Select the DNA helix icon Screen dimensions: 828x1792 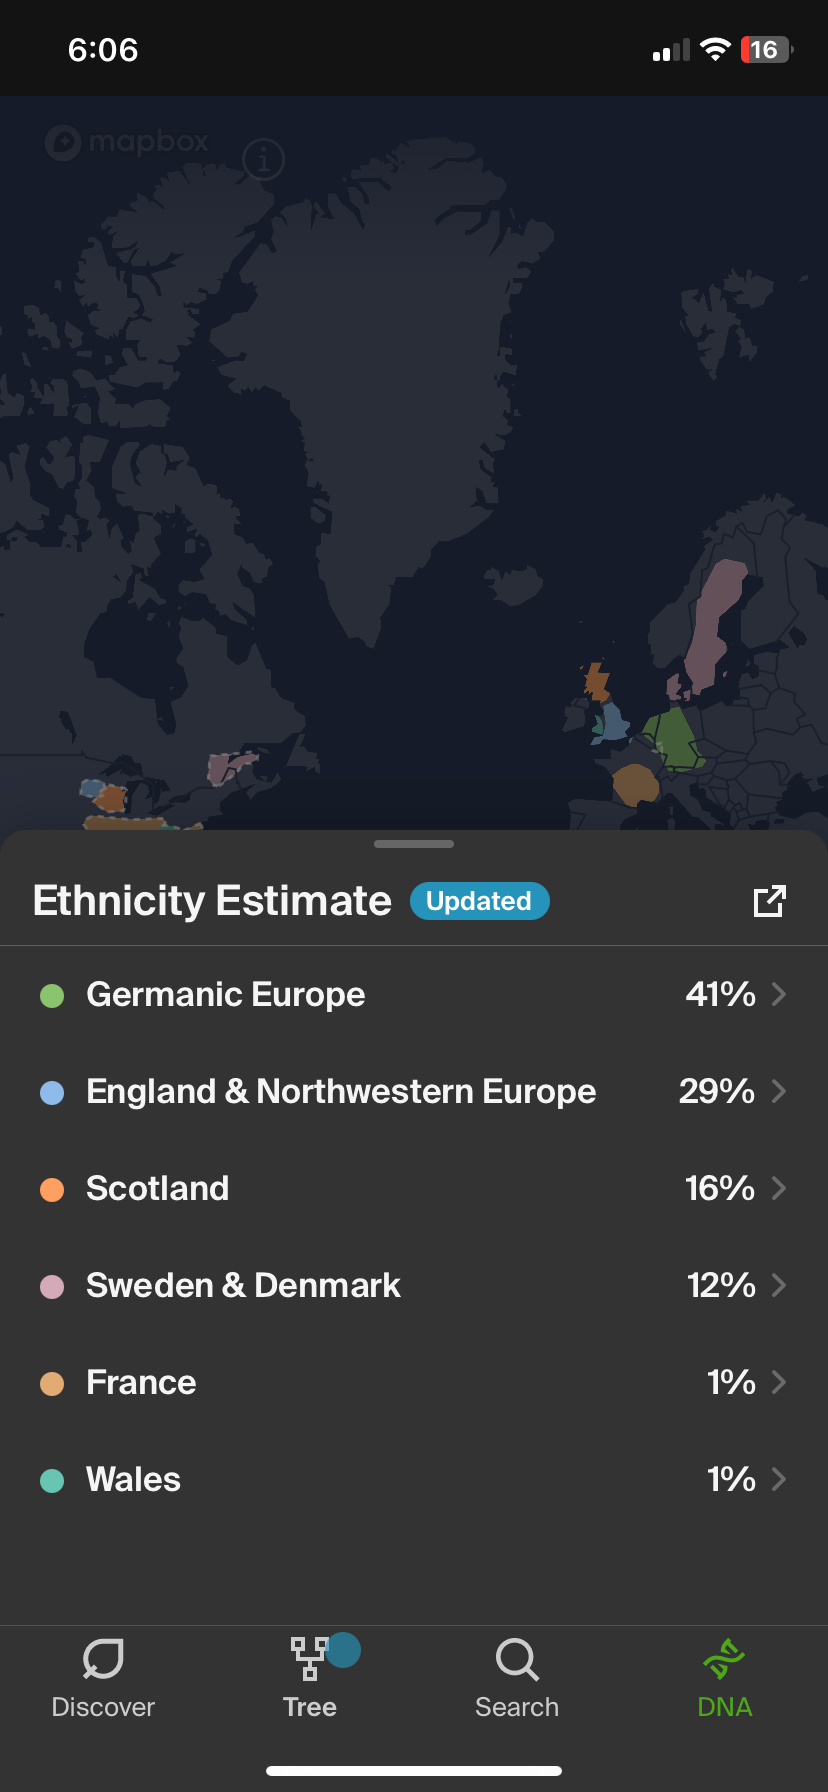click(724, 1659)
